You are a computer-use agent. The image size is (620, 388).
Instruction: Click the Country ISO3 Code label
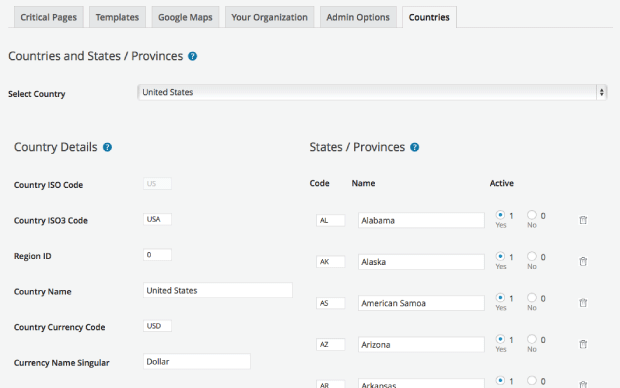51,220
